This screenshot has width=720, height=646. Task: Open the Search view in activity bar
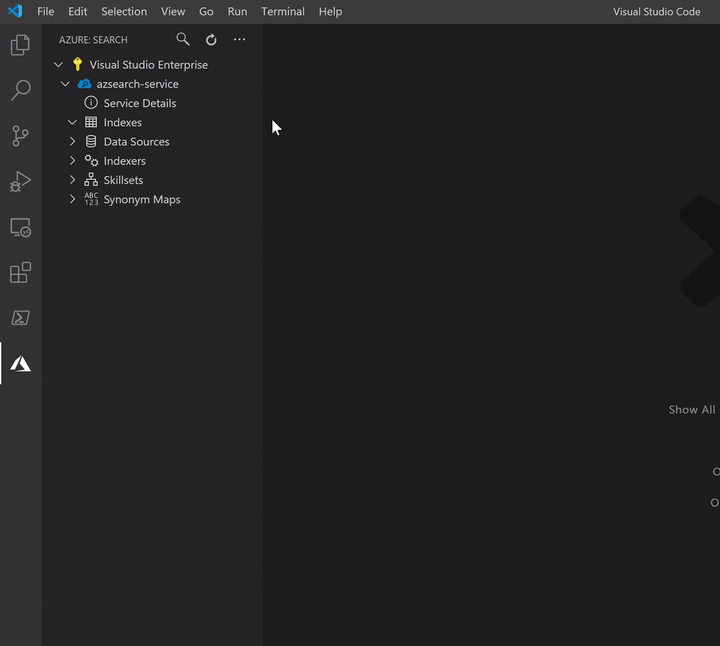click(x=20, y=90)
